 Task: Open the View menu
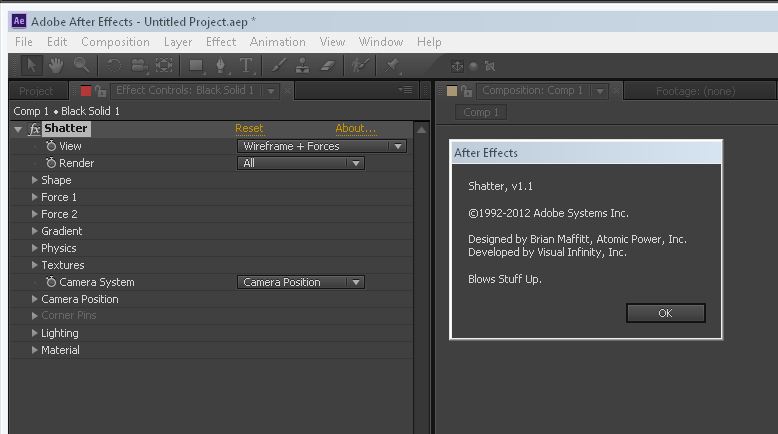click(332, 42)
